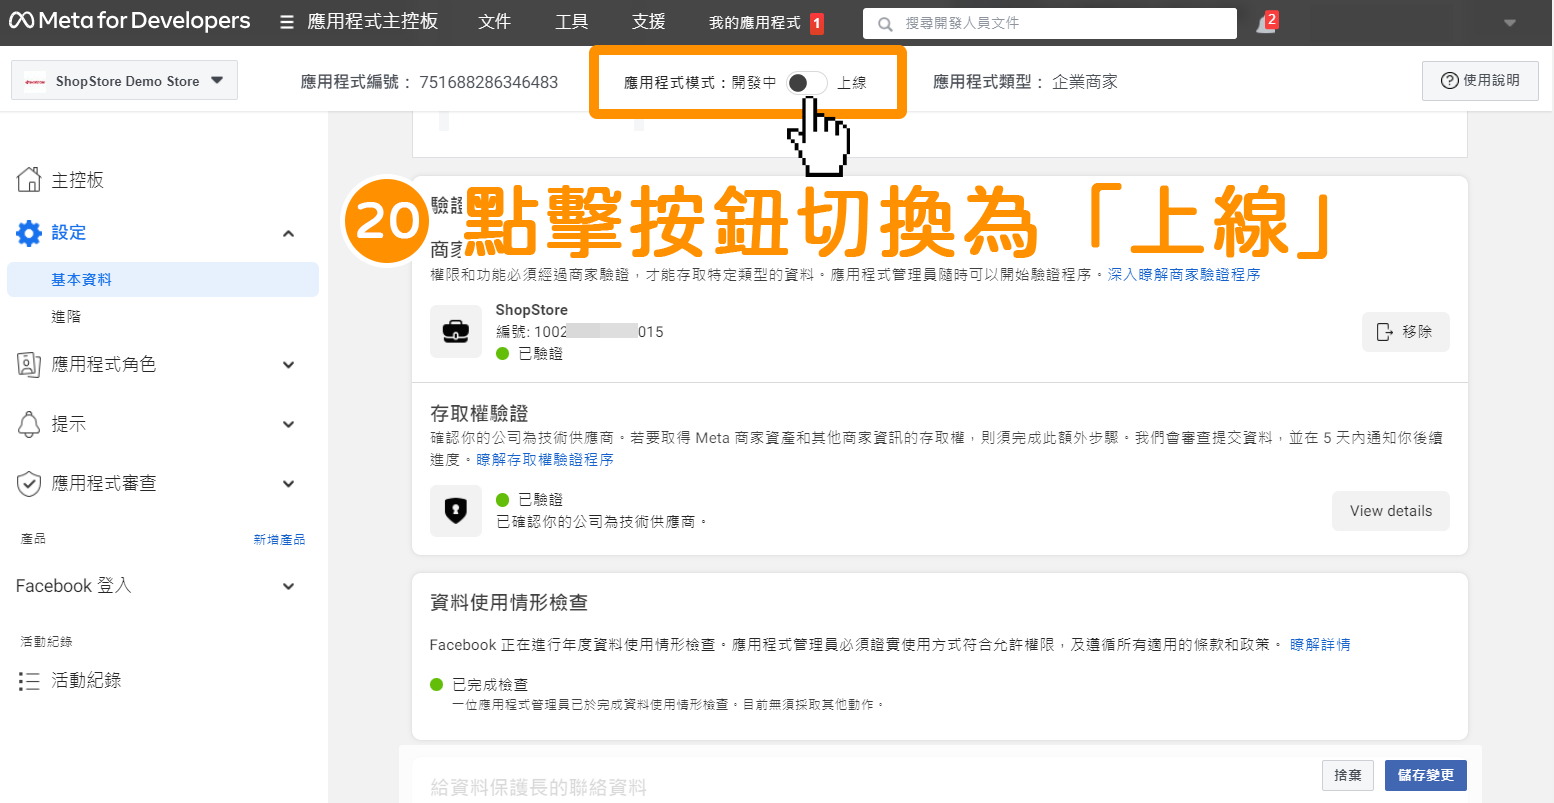Click the notification bell icon
Screen dimensions: 1554x803
tap(1265, 23)
